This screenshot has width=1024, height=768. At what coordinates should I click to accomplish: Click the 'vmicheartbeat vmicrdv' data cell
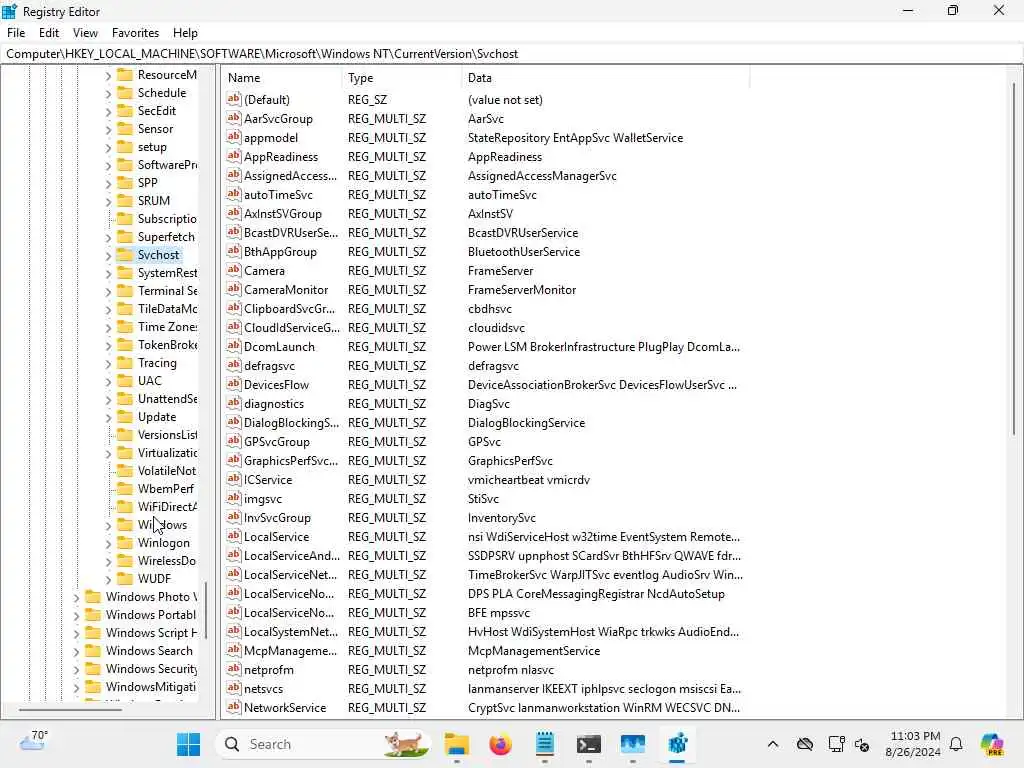pos(528,479)
